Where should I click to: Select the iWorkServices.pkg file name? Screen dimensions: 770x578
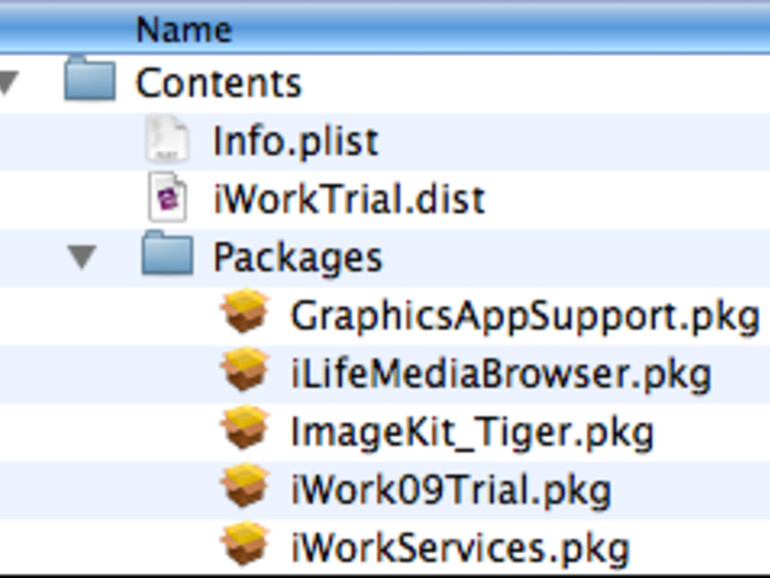[x=460, y=548]
